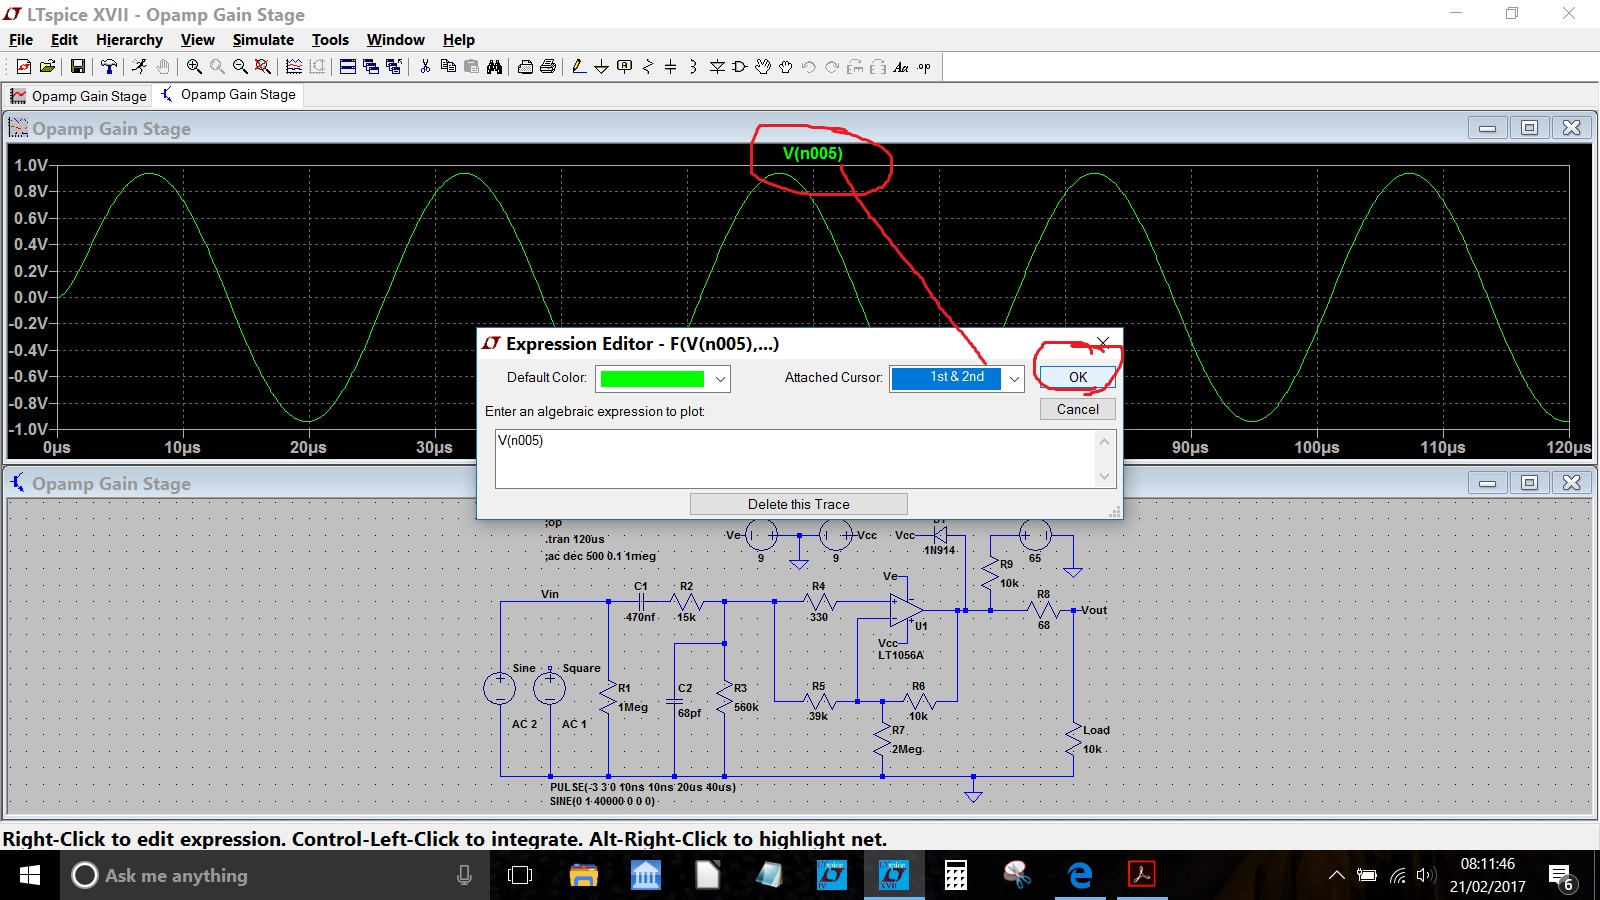Select the Place Inductor tool

(x=693, y=67)
